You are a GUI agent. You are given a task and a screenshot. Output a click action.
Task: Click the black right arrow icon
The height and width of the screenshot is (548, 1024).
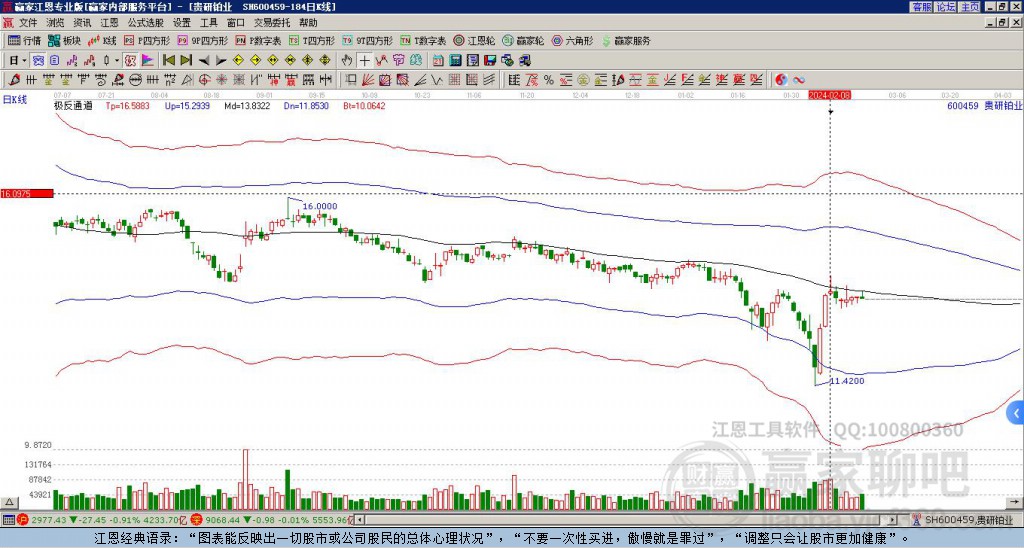click(x=221, y=60)
